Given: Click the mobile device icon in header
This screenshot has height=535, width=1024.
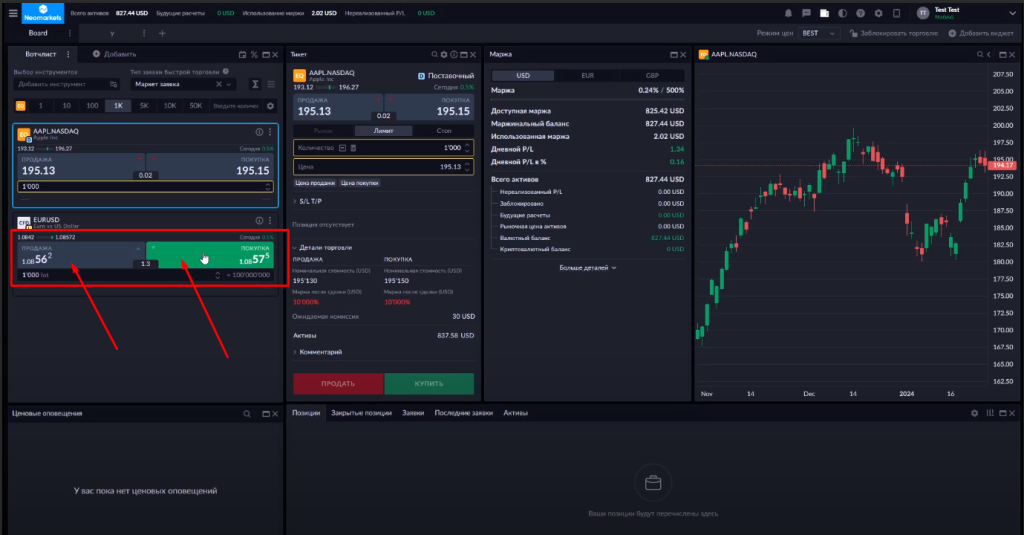Looking at the screenshot, I should [x=897, y=13].
